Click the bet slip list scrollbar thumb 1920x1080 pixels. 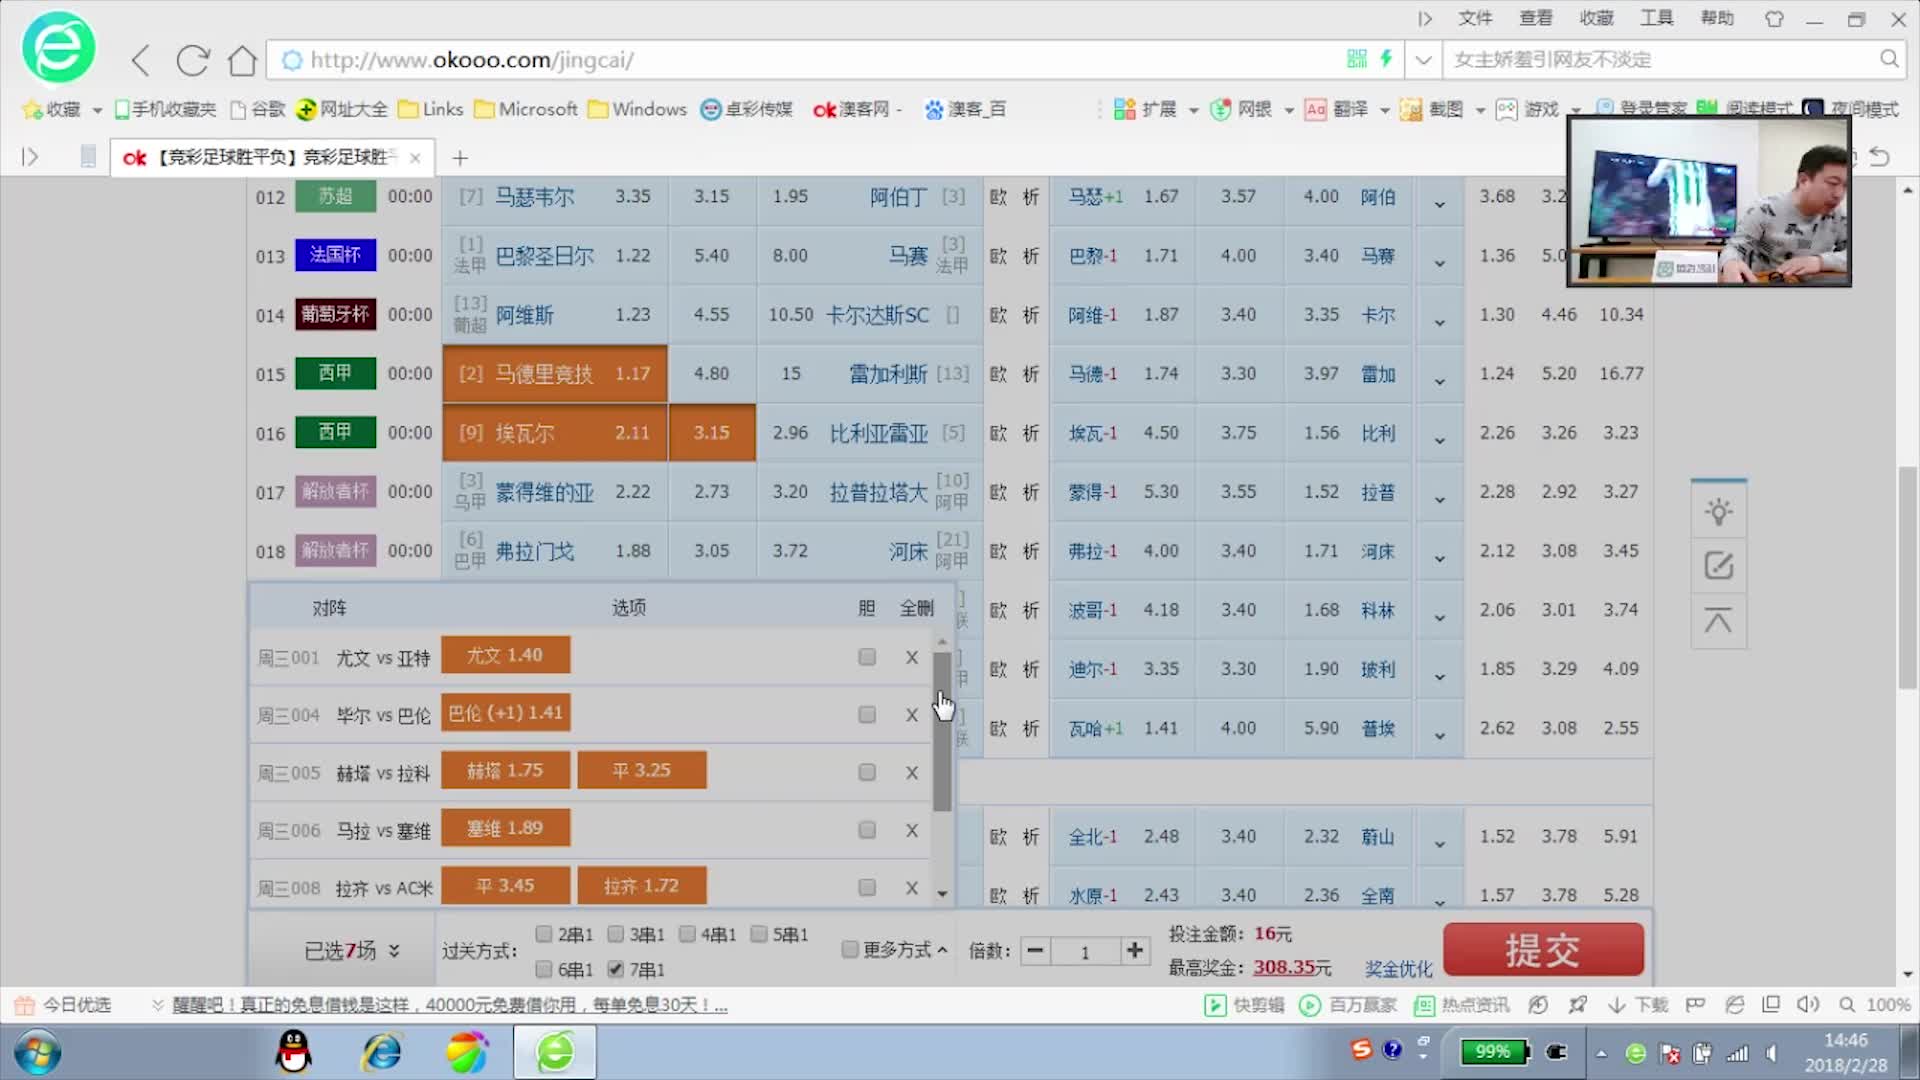point(942,731)
